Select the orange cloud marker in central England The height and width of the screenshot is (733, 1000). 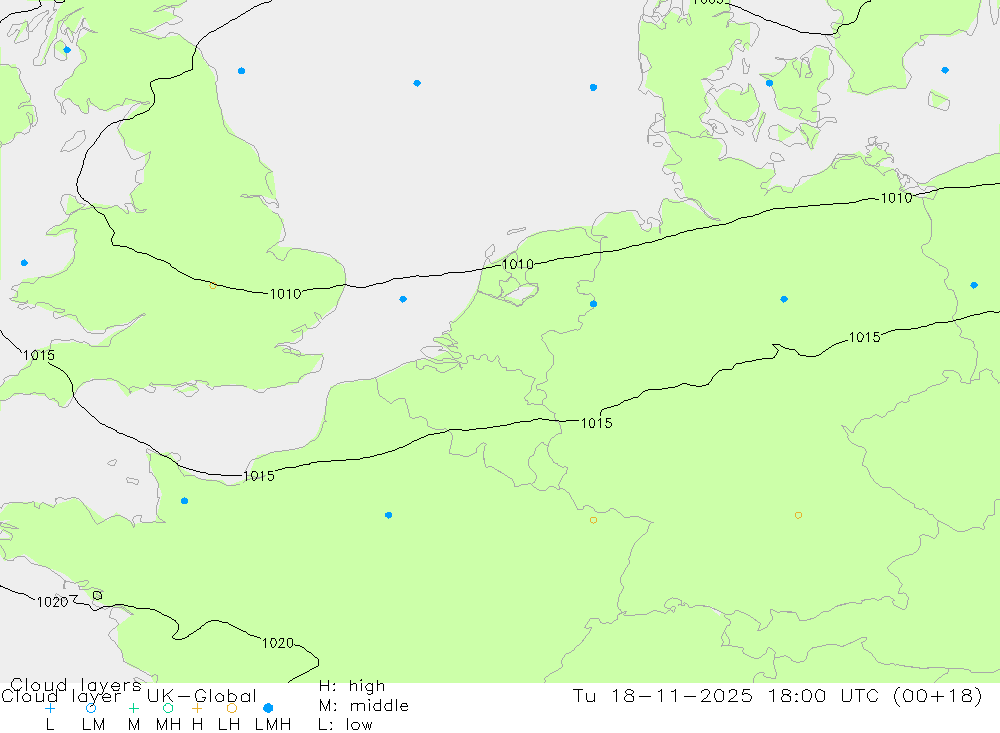pos(213,286)
